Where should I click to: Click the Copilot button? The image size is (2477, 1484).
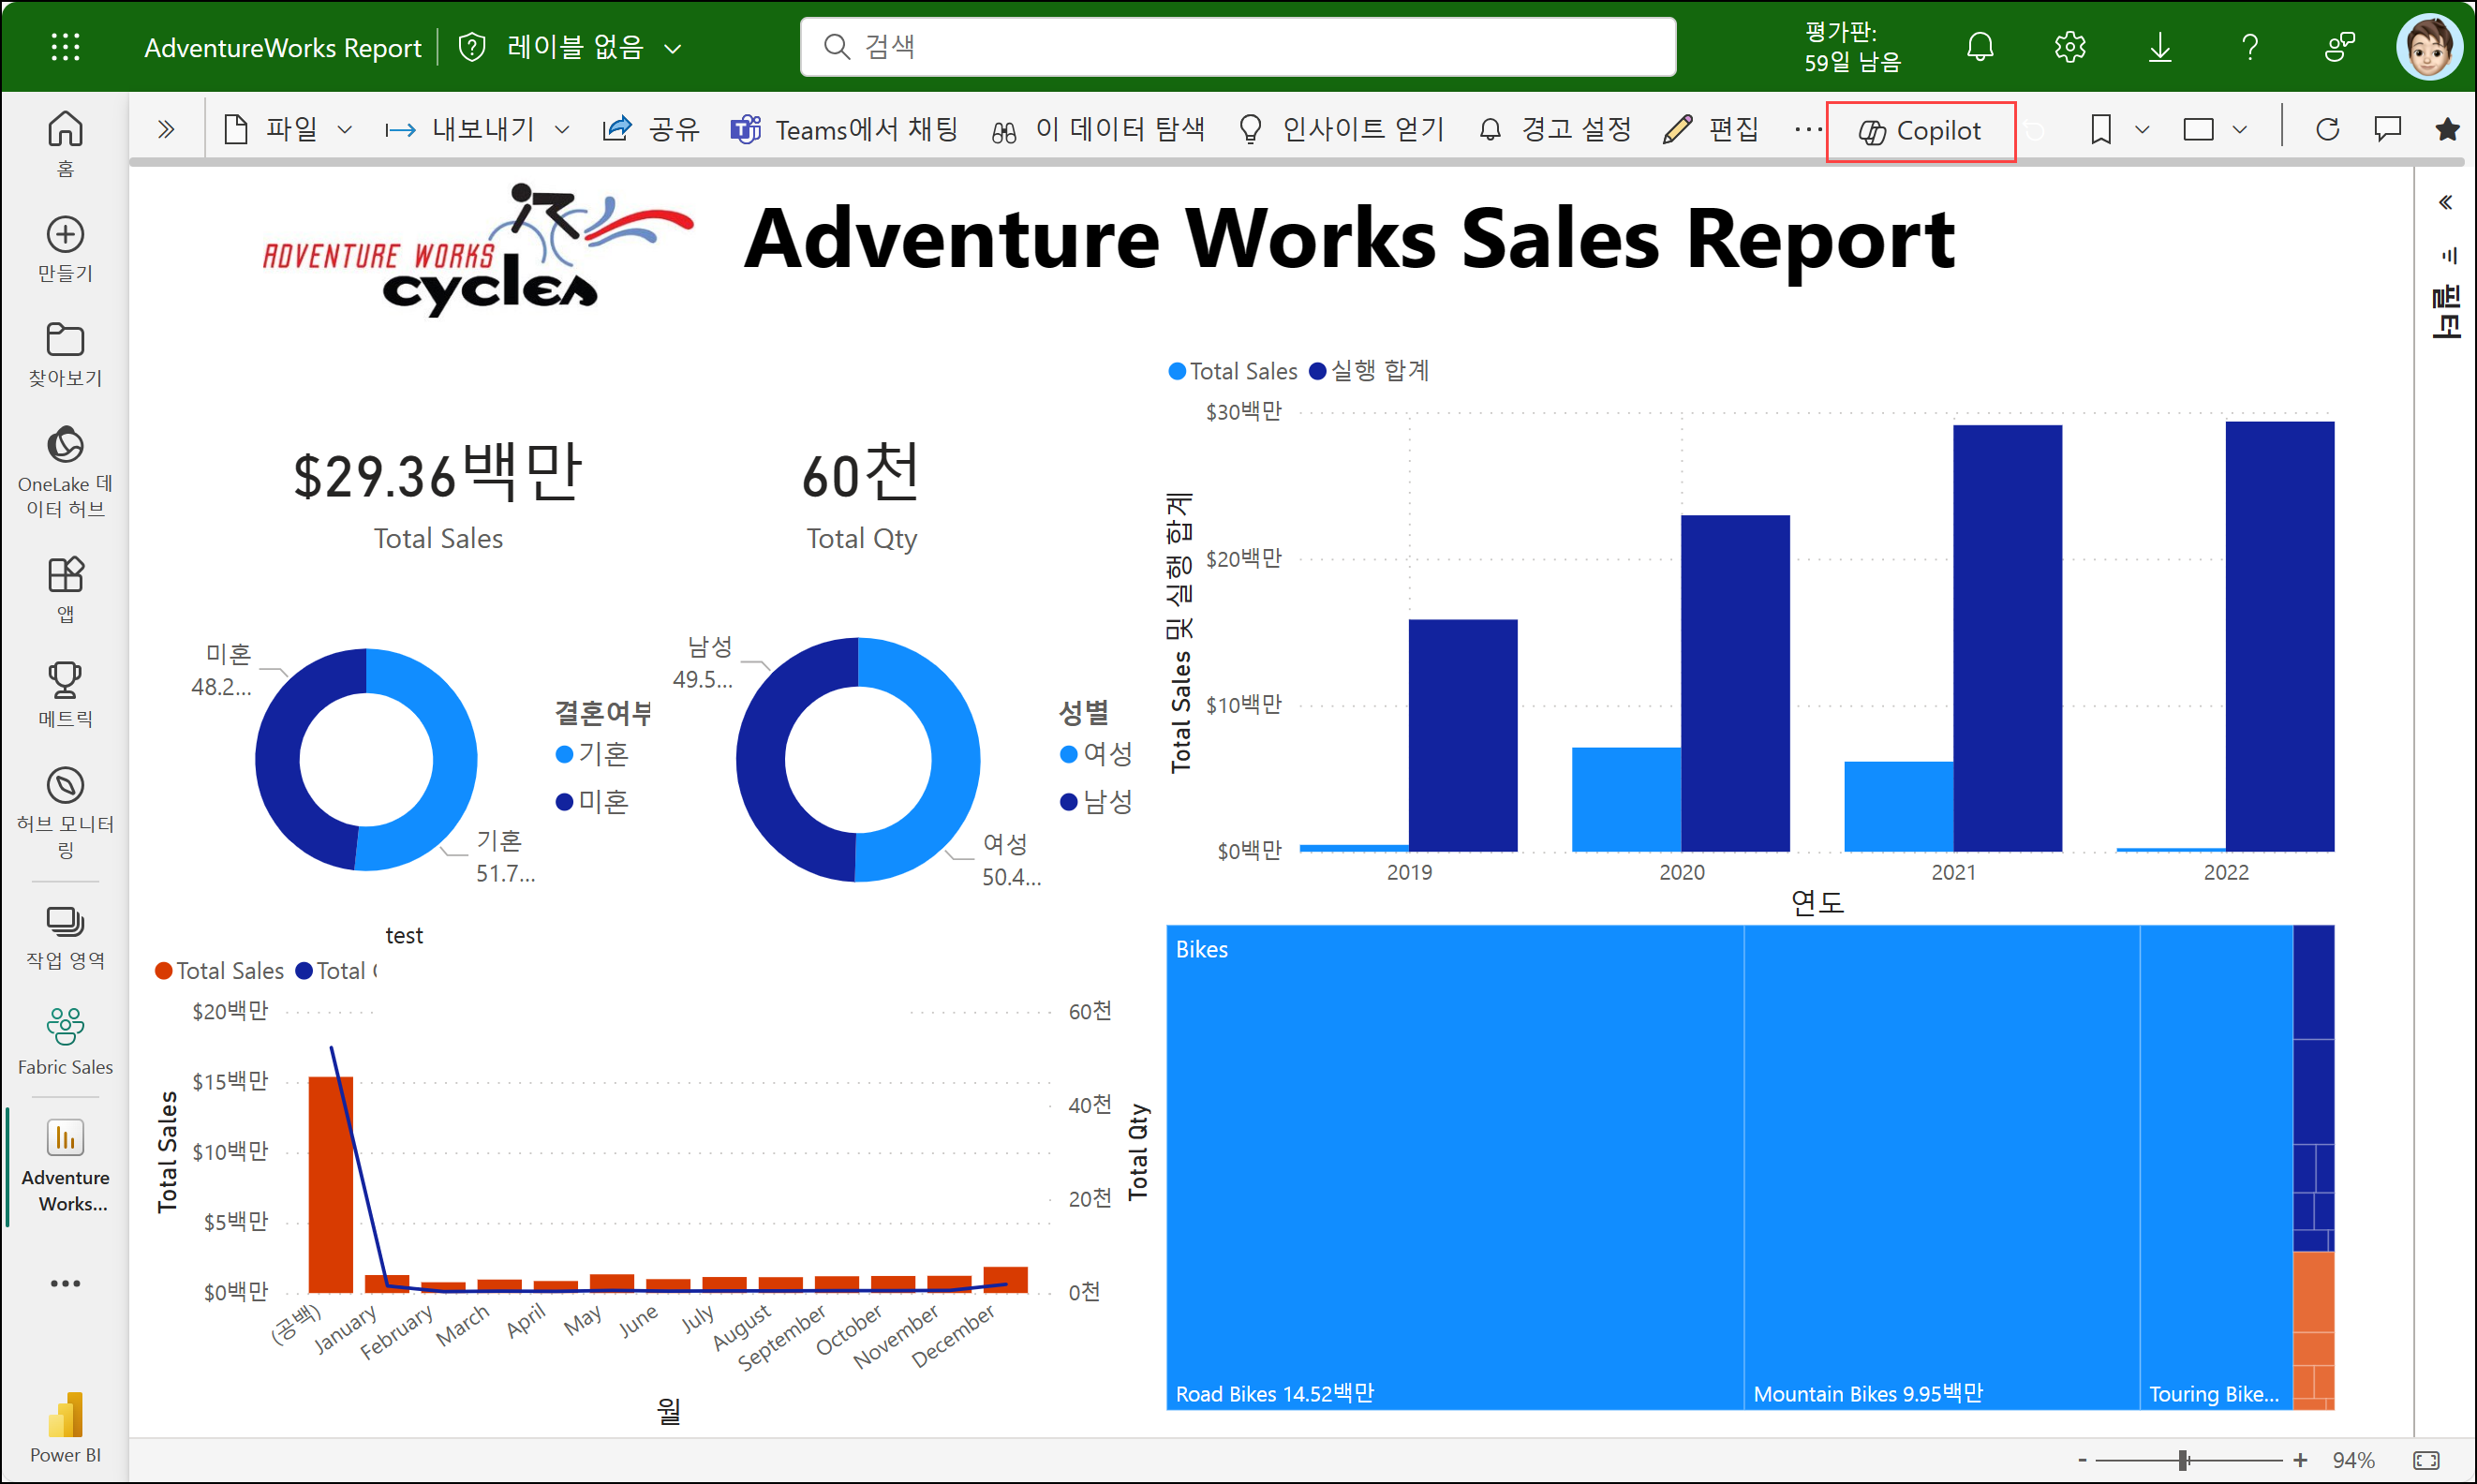1920,131
